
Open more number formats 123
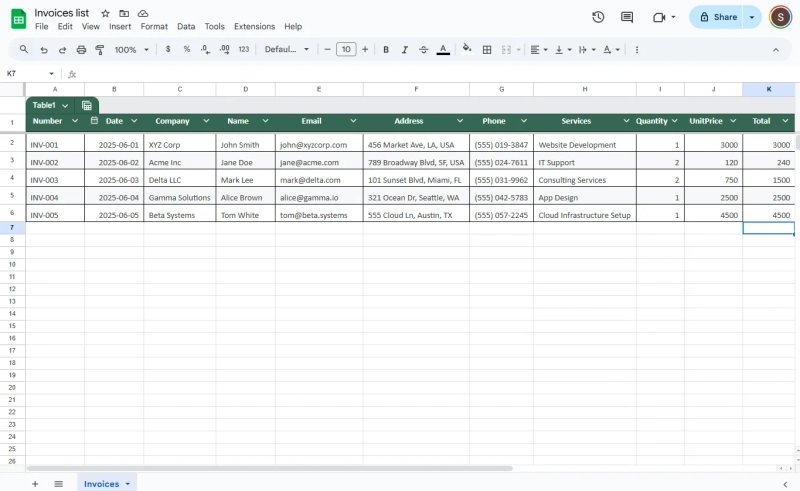[x=244, y=50]
